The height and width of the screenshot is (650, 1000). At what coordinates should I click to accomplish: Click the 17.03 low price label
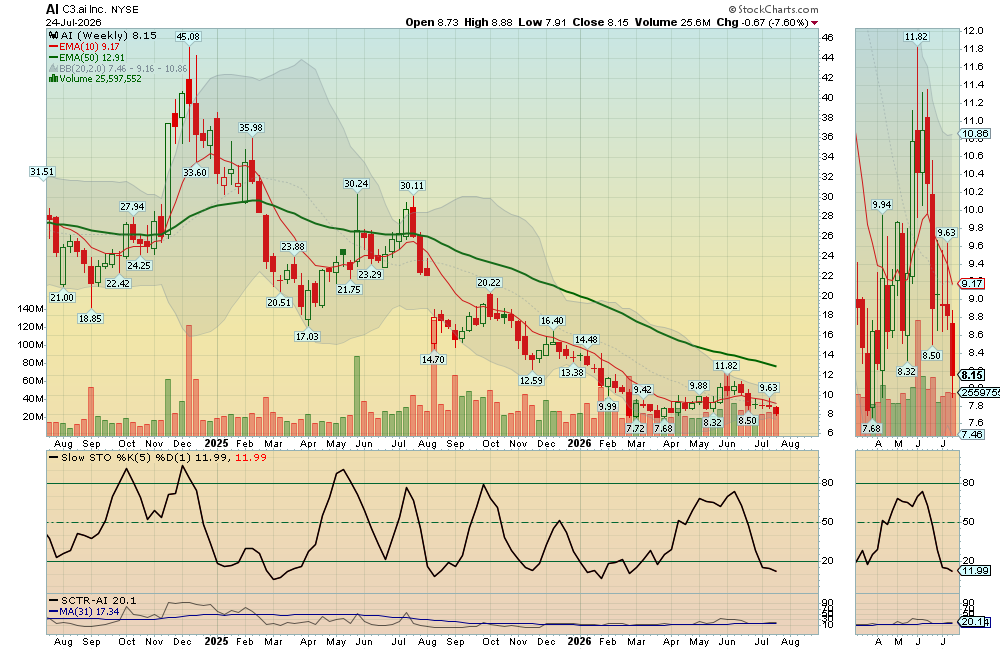307,336
